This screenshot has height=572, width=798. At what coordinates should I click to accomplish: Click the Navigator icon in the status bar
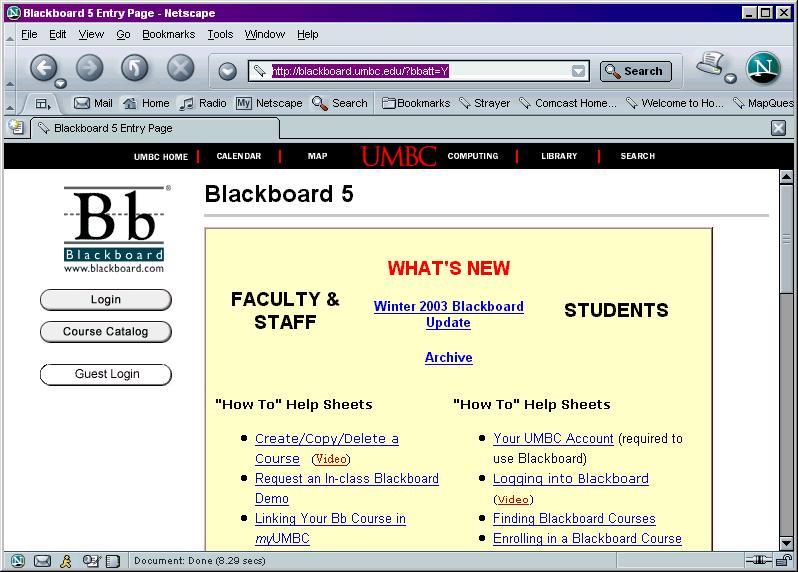[x=18, y=561]
